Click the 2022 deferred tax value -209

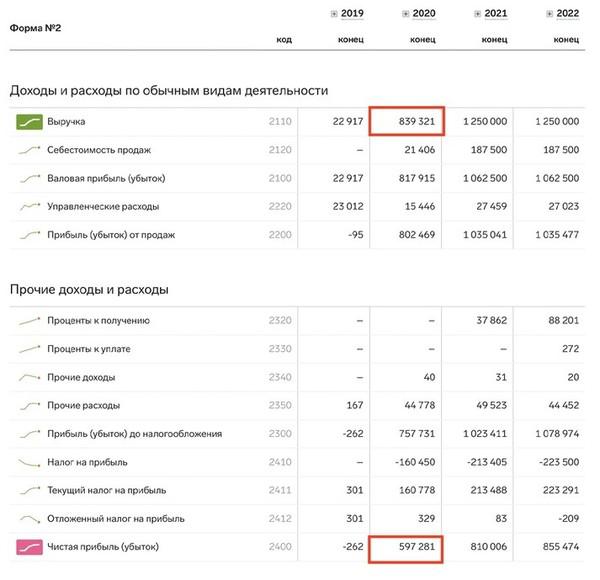(x=568, y=519)
